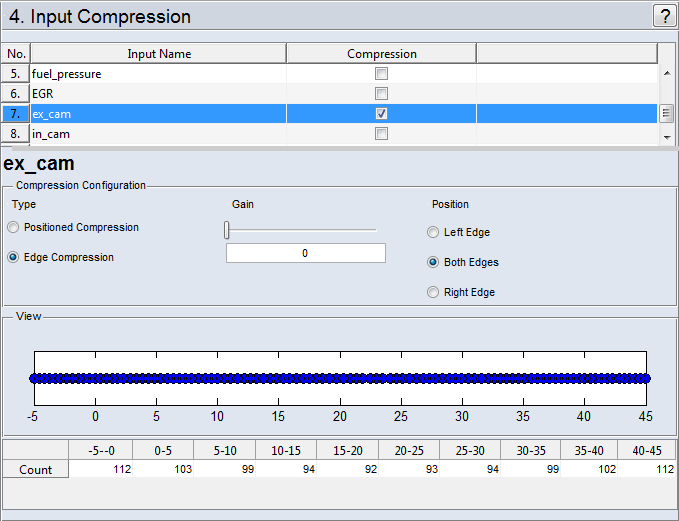Select Right Edge position
The height and width of the screenshot is (521, 679).
click(x=433, y=293)
